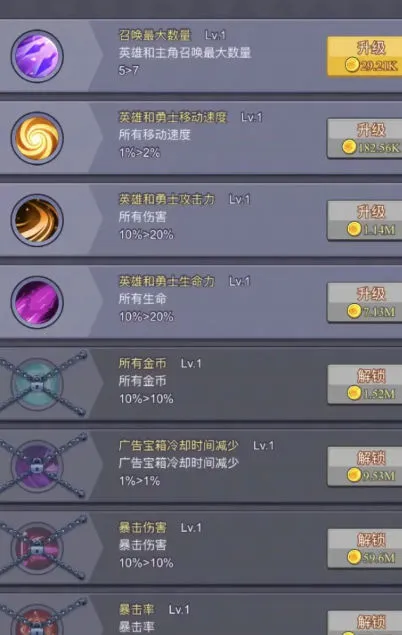This screenshot has width=402, height=635.
Task: Upgrade 召唤最大数量 for 29.21K gold
Action: click(x=364, y=56)
